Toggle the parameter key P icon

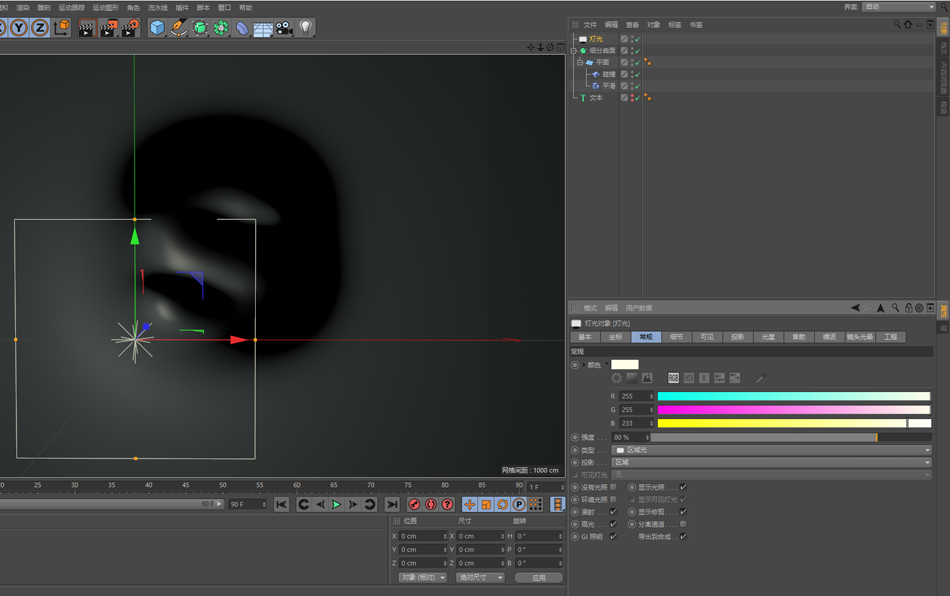(x=519, y=504)
